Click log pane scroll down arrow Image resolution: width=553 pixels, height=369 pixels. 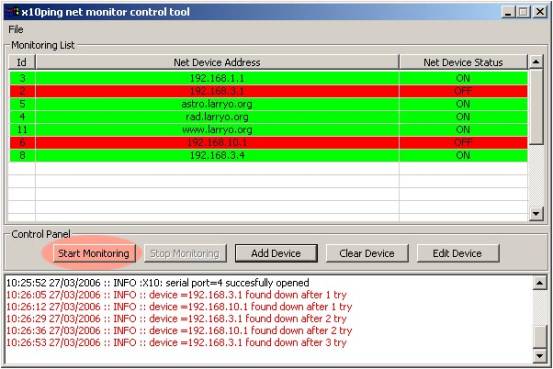(x=540, y=356)
